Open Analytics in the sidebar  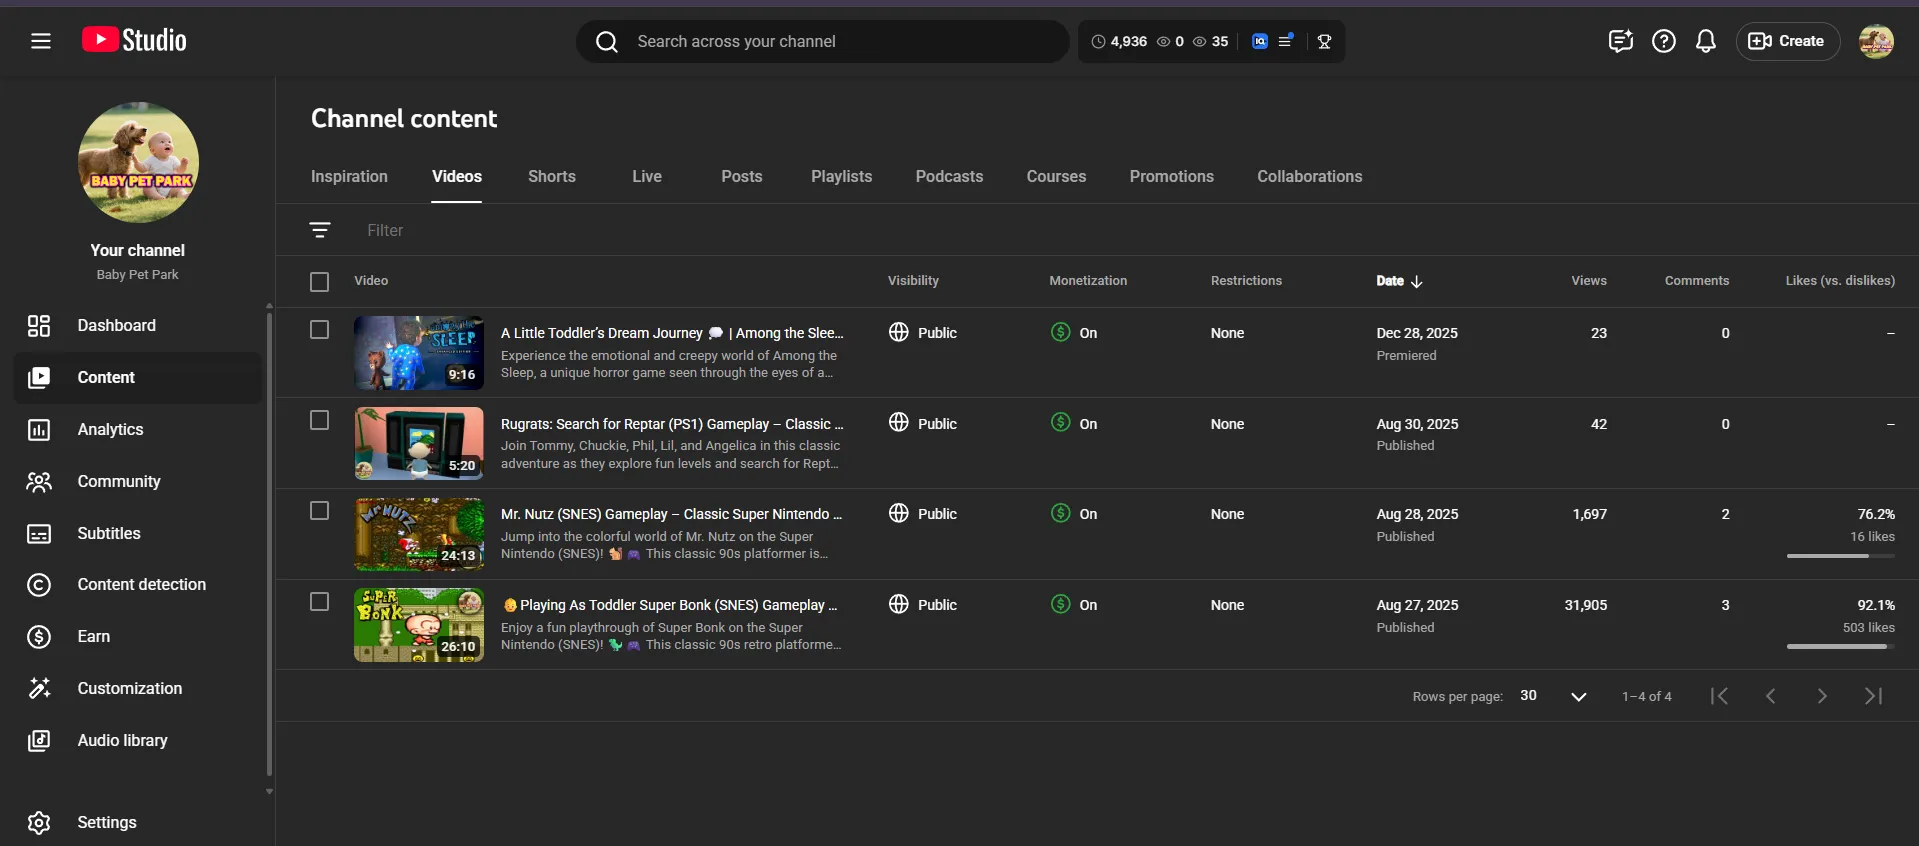click(x=138, y=430)
